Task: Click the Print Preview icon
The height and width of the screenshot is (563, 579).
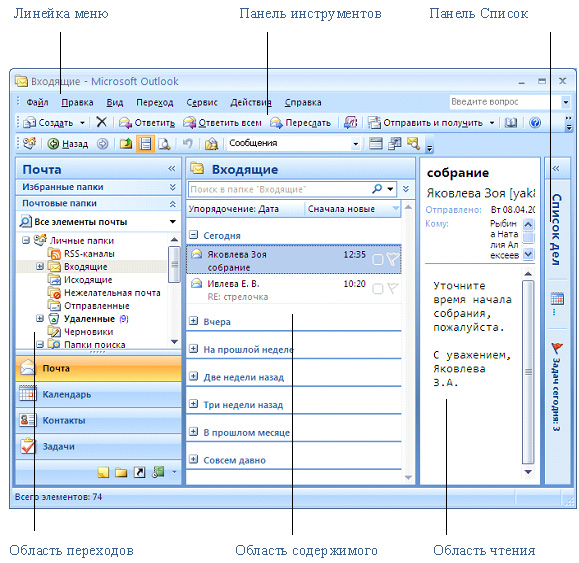Action: pyautogui.click(x=164, y=144)
